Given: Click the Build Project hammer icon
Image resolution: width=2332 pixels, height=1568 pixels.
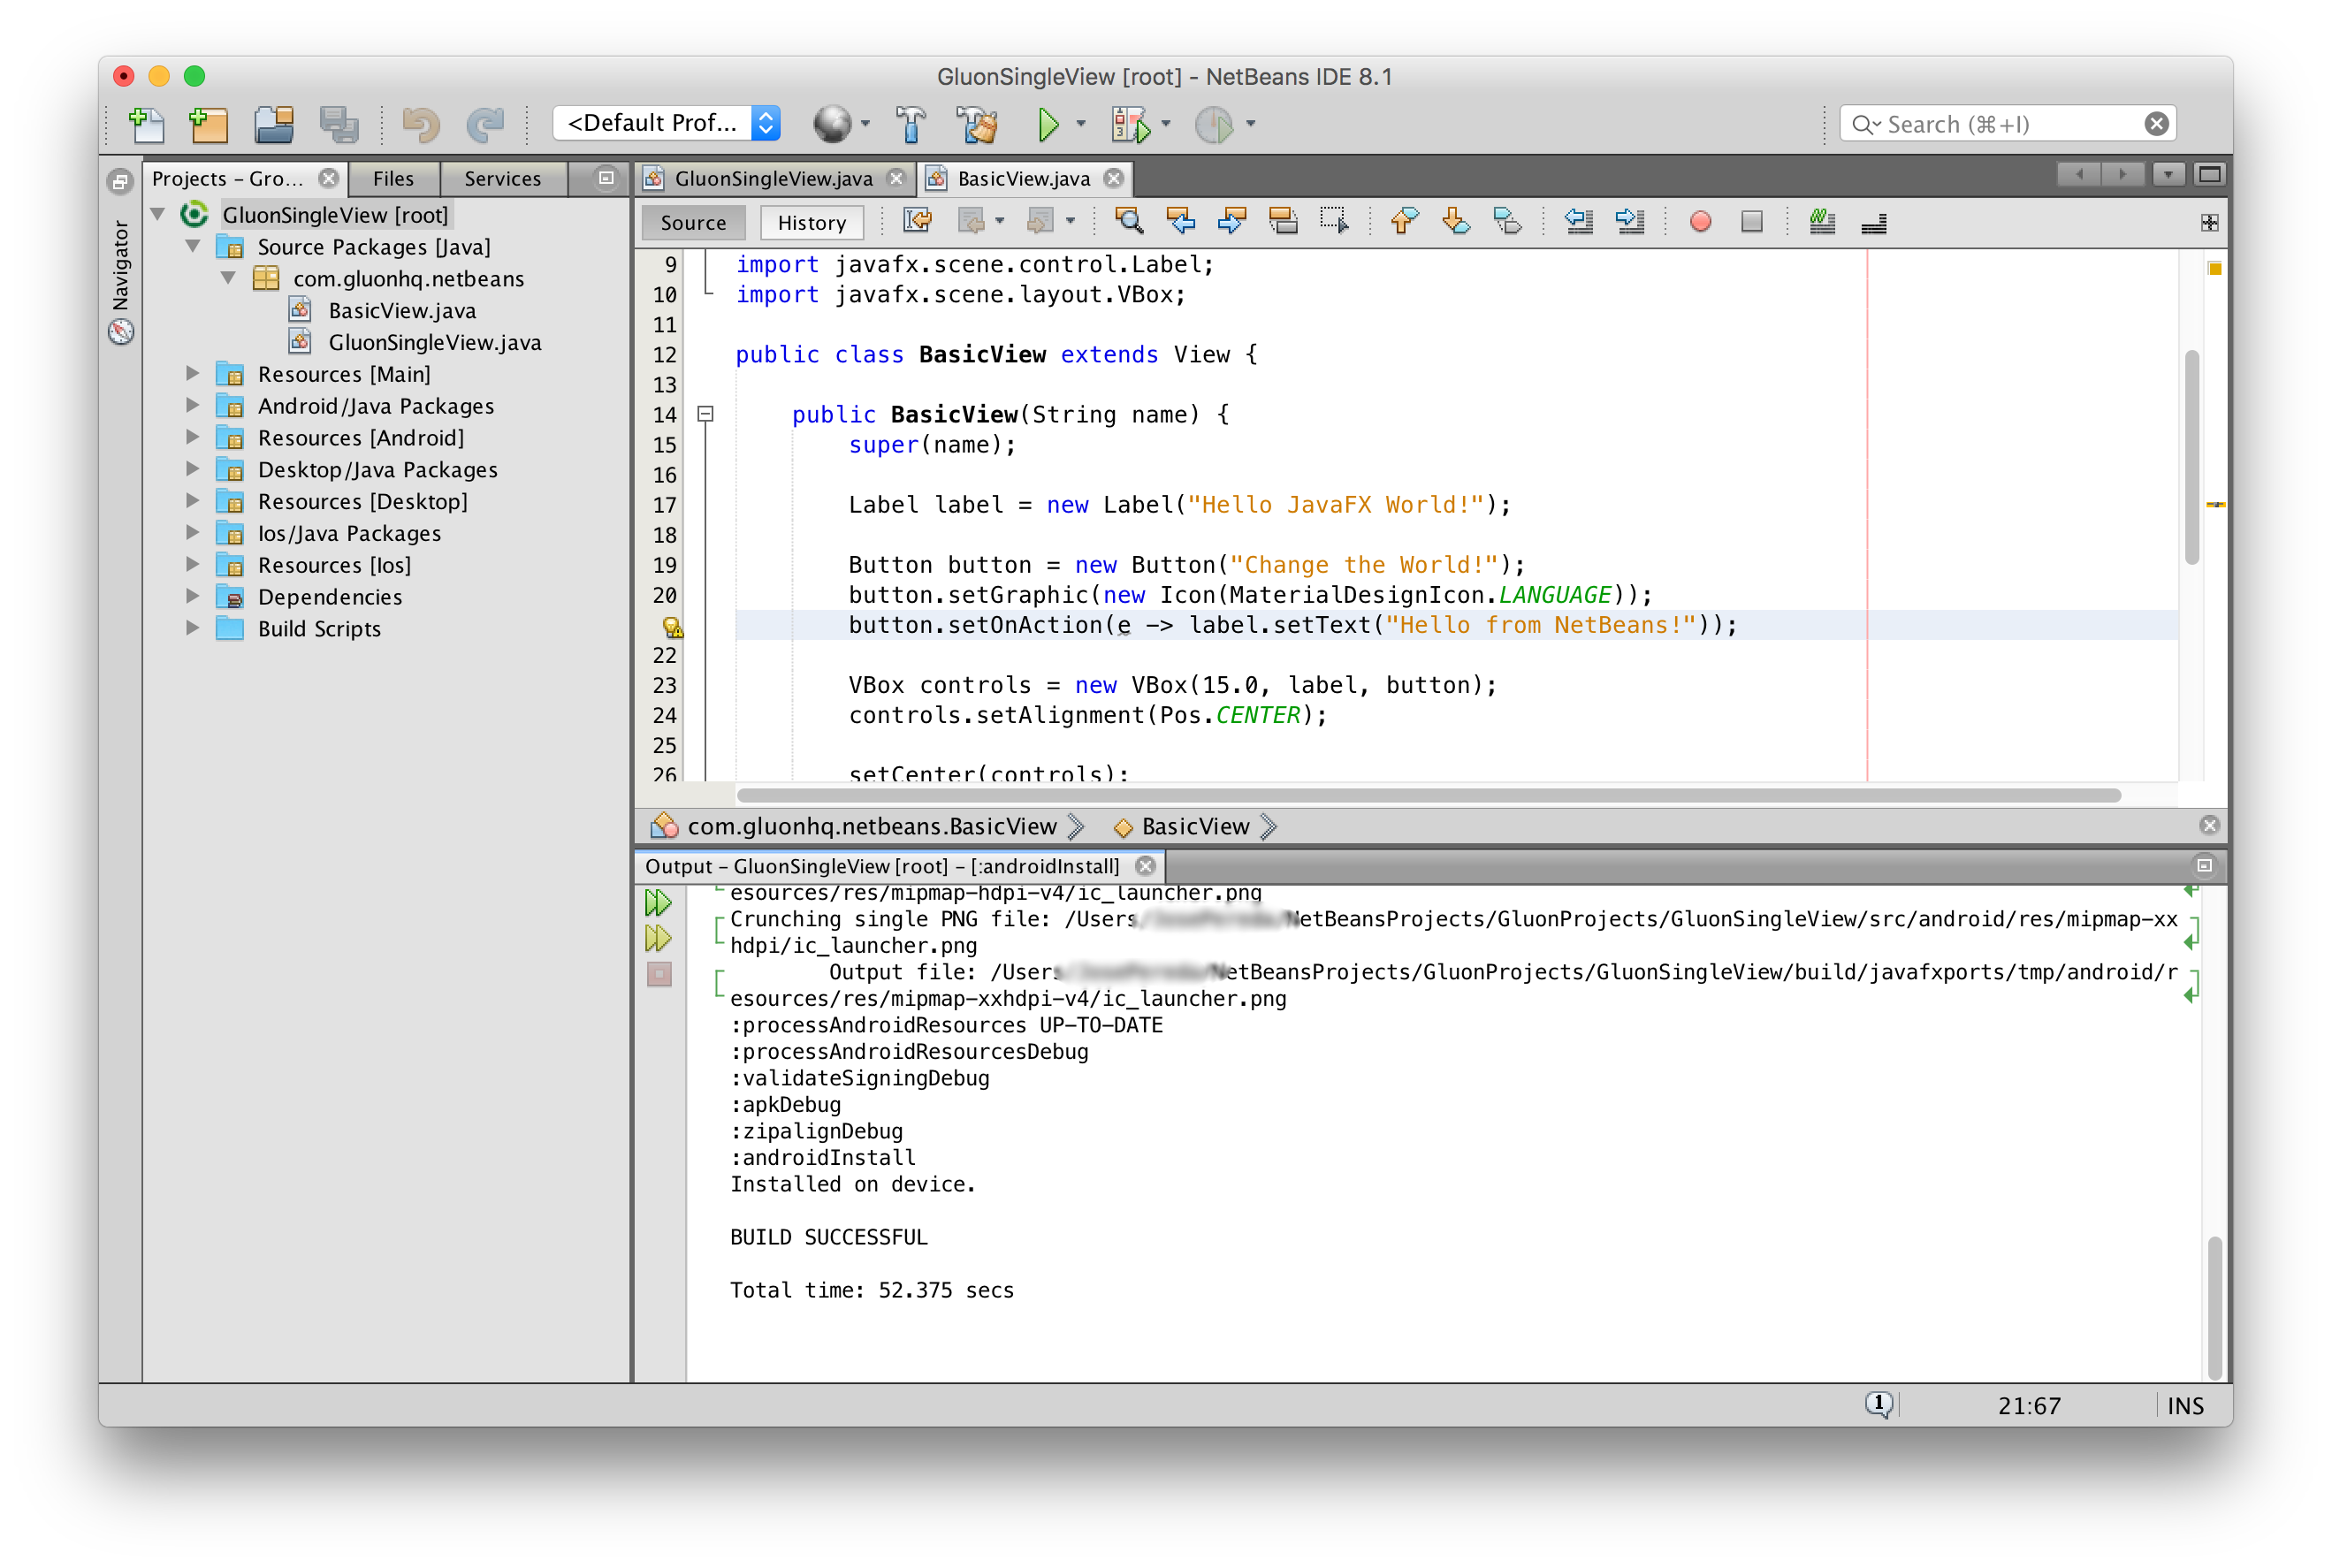Looking at the screenshot, I should tap(910, 124).
